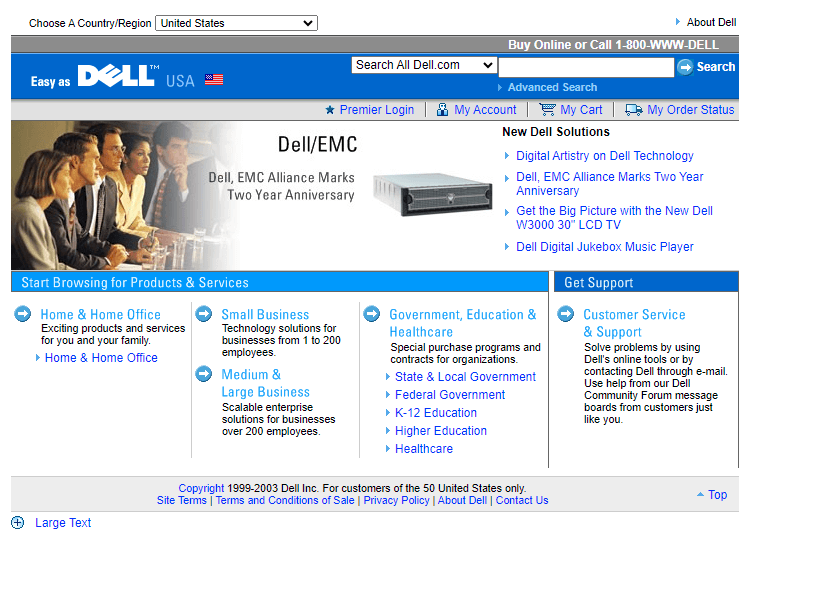Screen dimensions: 830x600
Task: Click the My Account person icon
Action: (x=442, y=110)
